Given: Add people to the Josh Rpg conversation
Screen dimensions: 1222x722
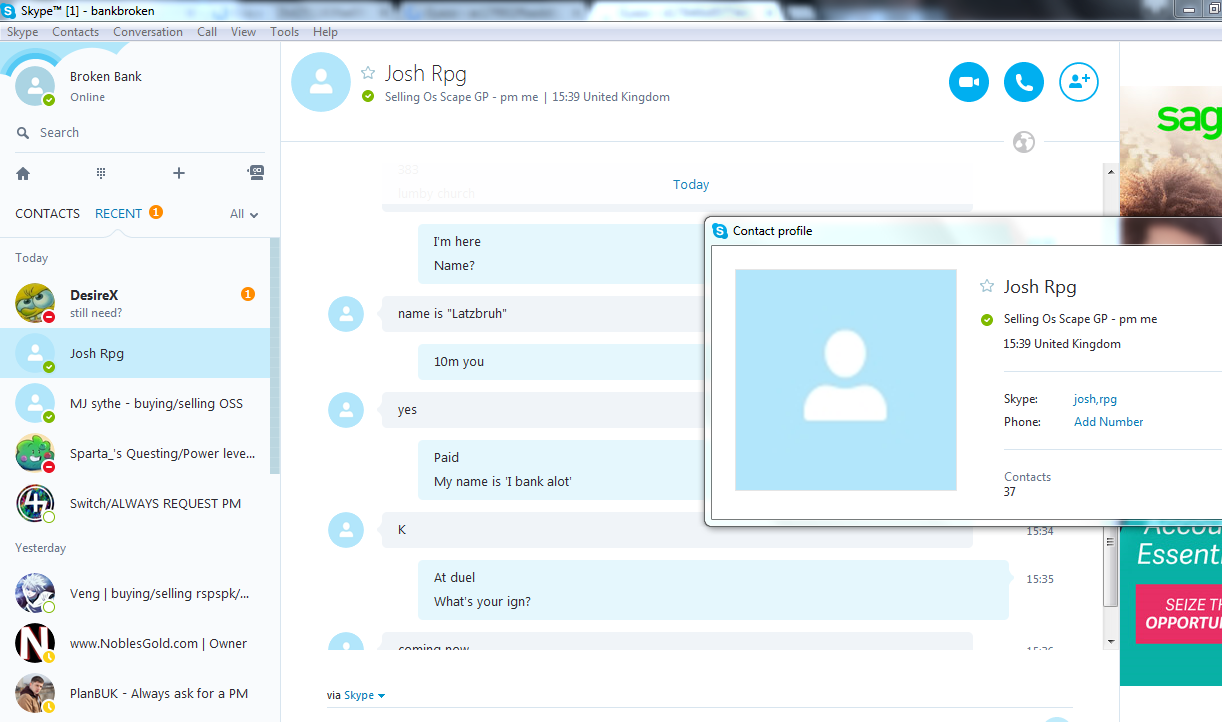Looking at the screenshot, I should [1079, 82].
